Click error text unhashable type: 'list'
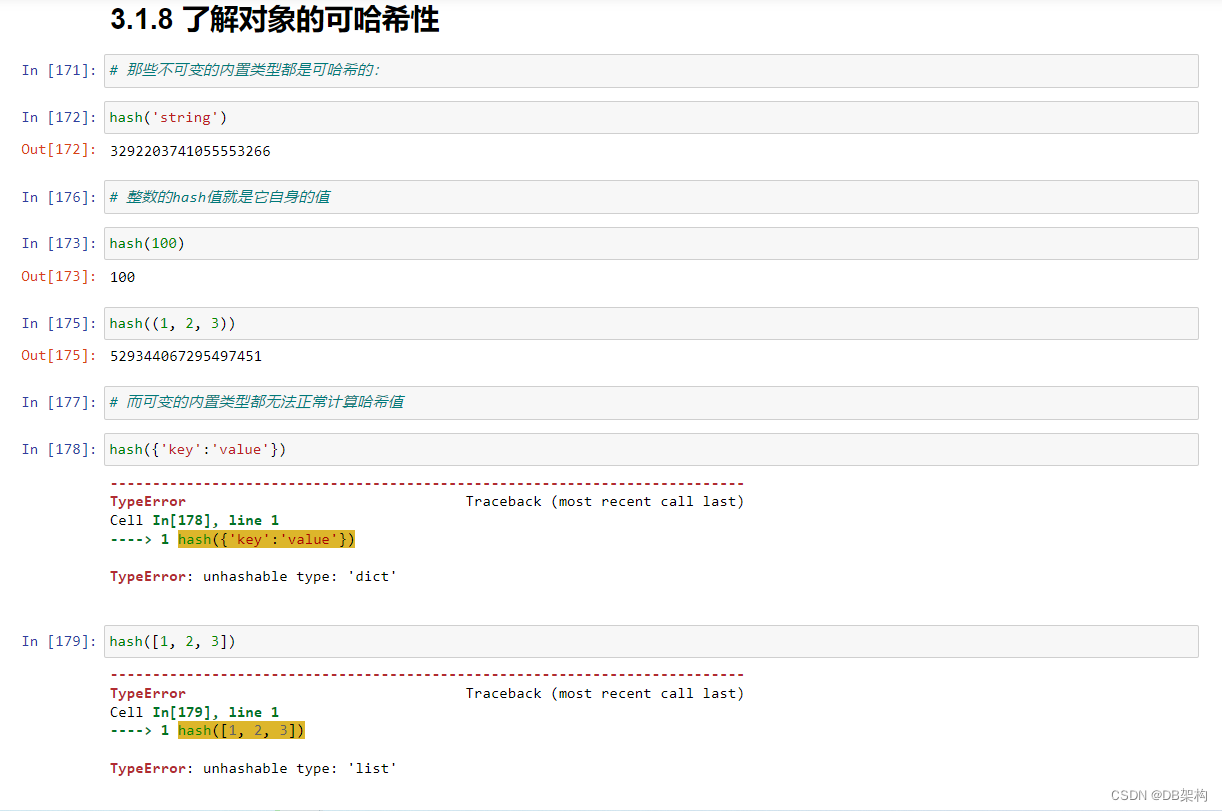Viewport: 1222px width, 811px height. click(300, 769)
